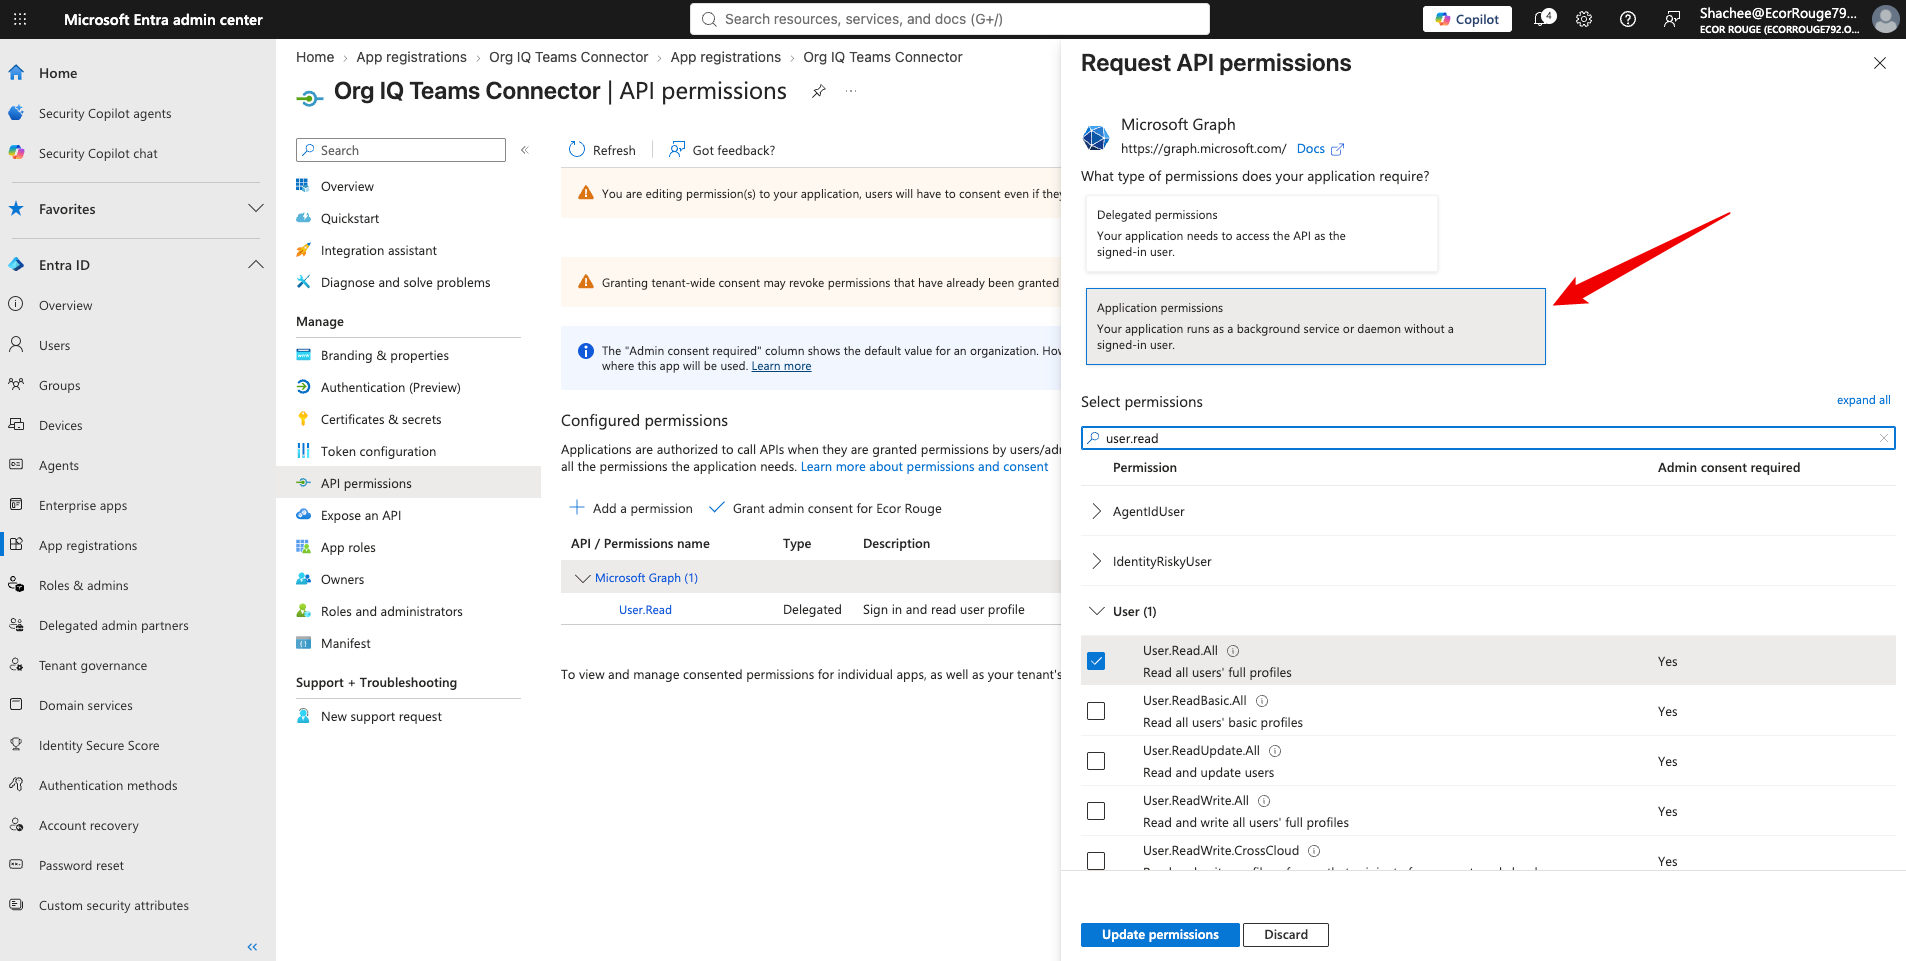This screenshot has height=961, width=1906.
Task: Click the Expose an API cloud icon
Action: (303, 514)
